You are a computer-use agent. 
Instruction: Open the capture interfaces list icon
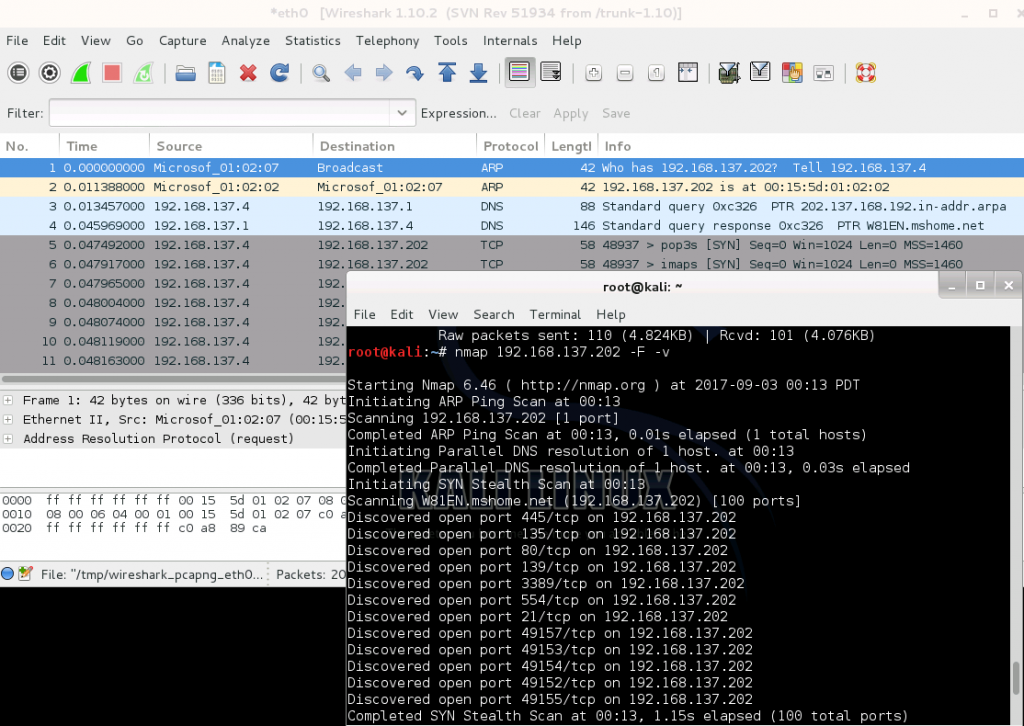pyautogui.click(x=18, y=72)
